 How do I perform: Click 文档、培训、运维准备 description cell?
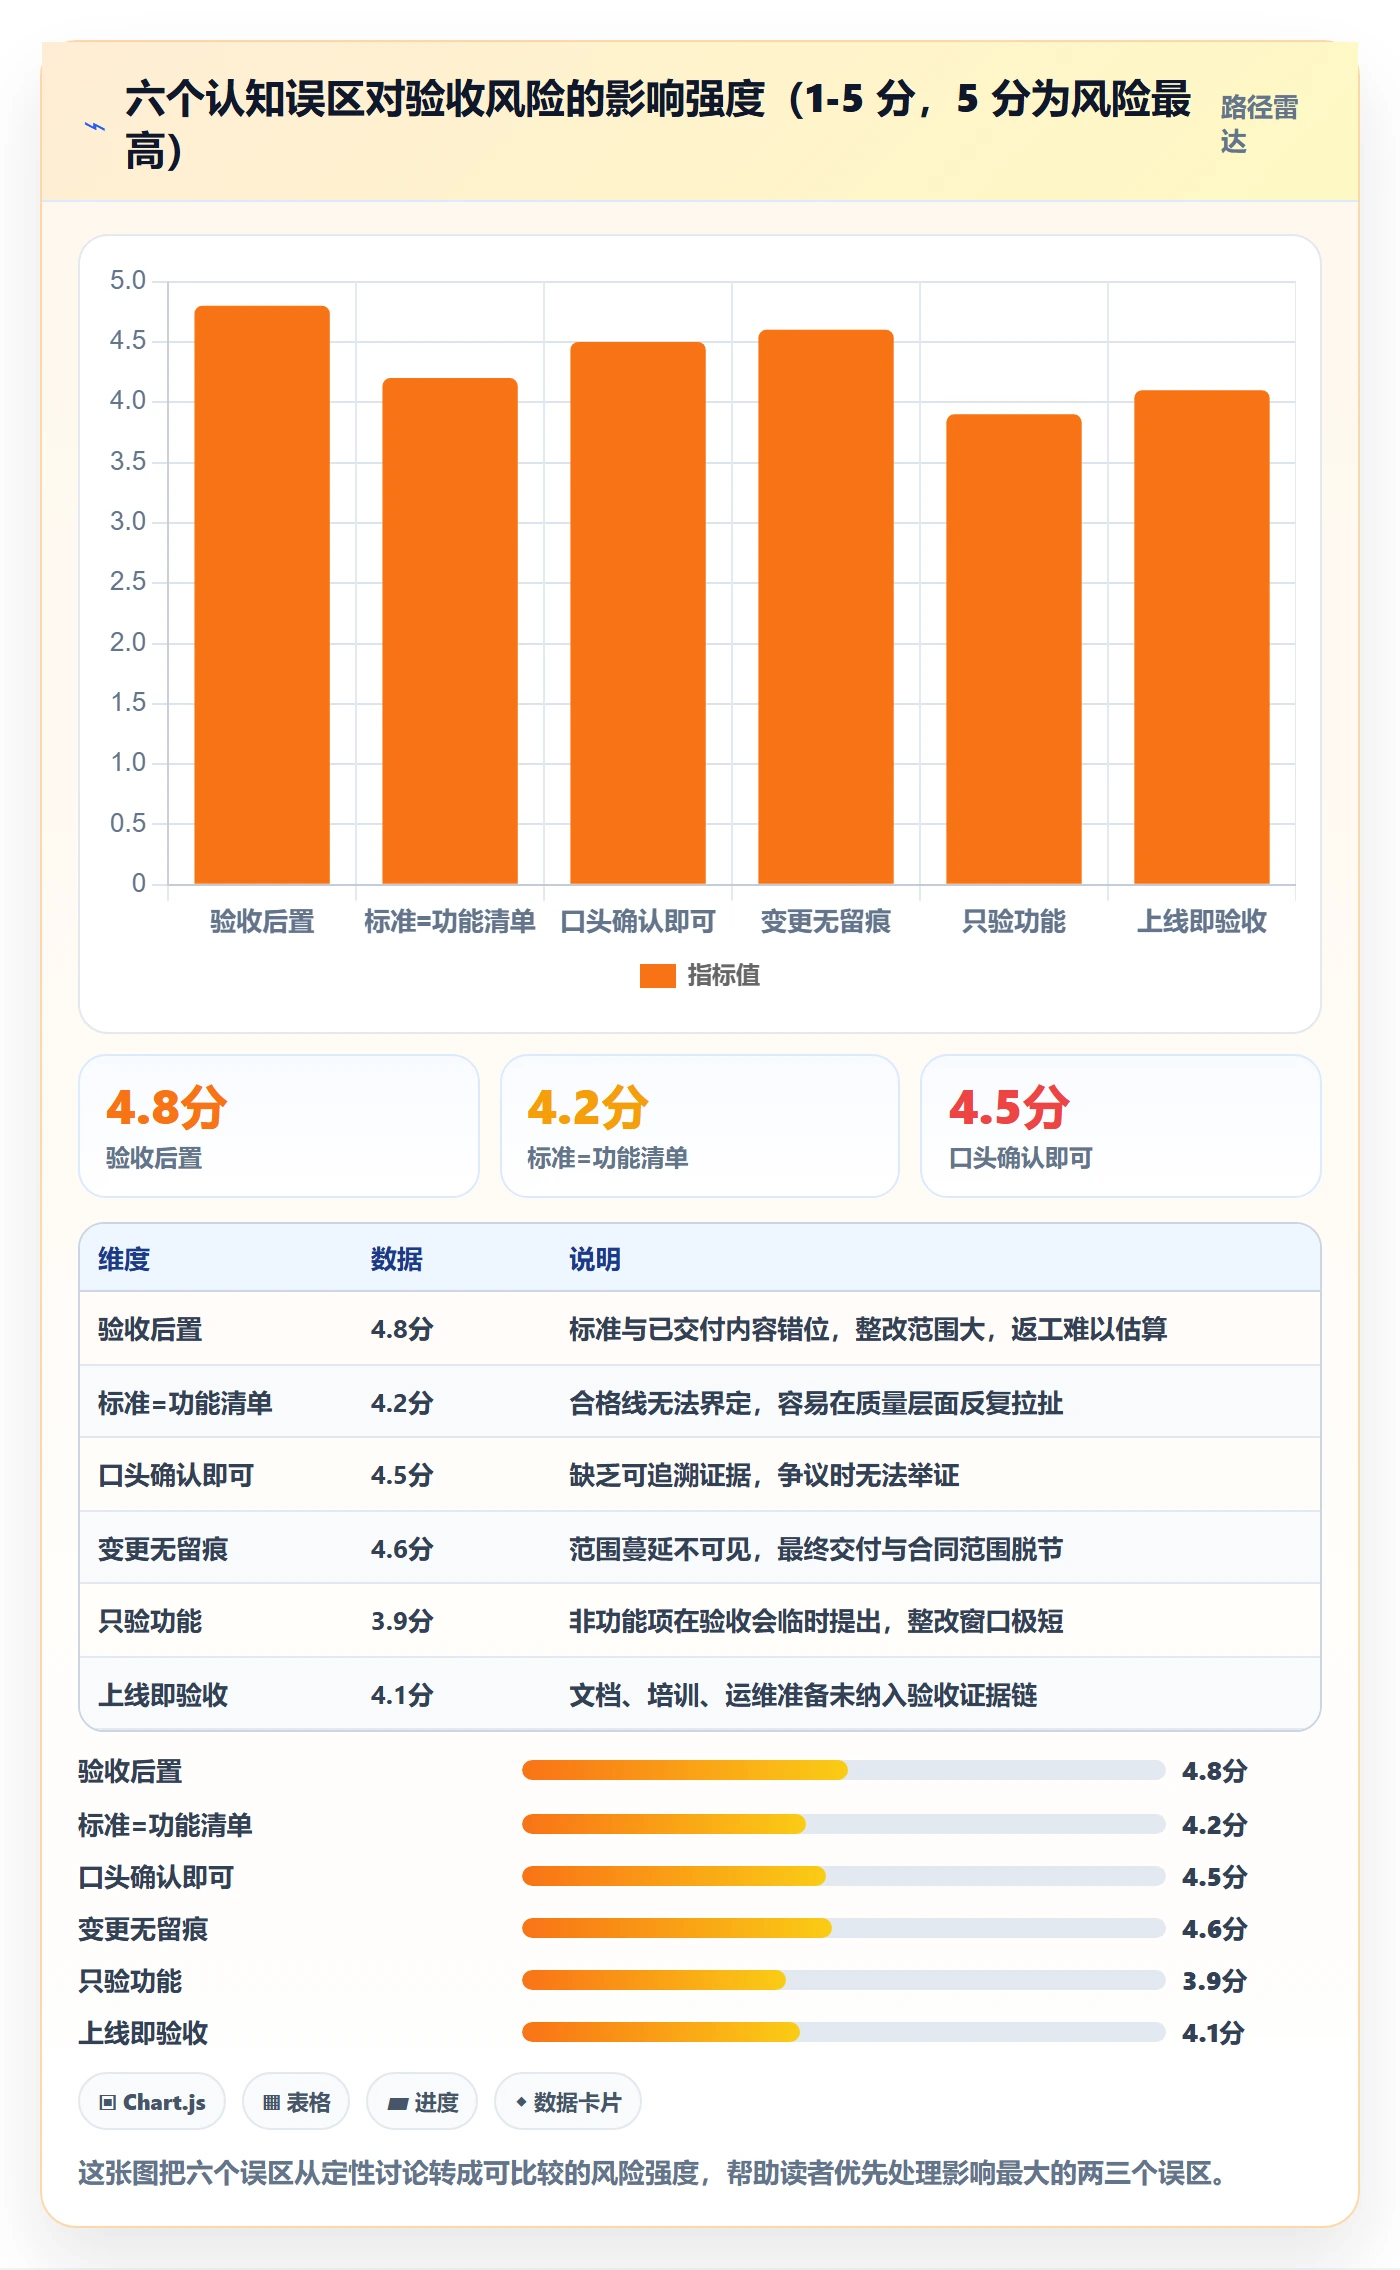(x=803, y=1695)
